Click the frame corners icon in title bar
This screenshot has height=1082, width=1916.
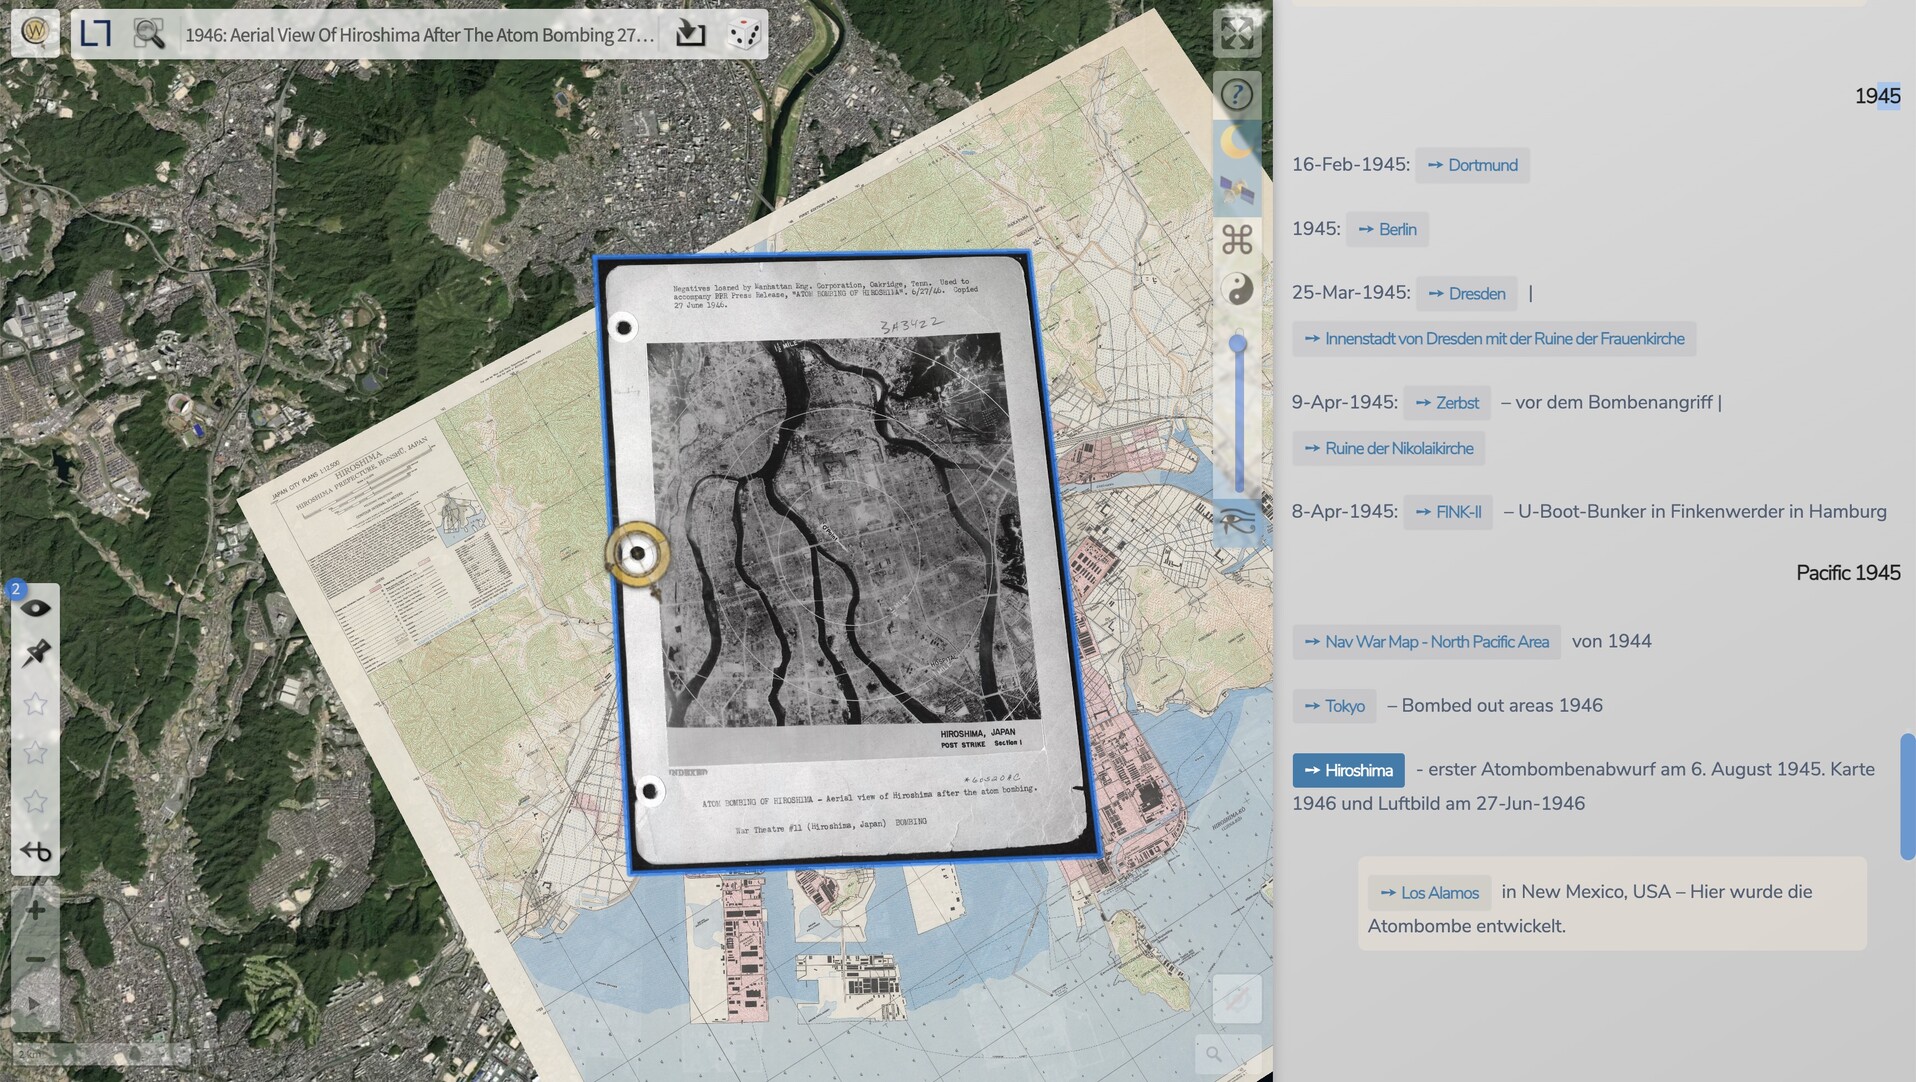pyautogui.click(x=96, y=33)
